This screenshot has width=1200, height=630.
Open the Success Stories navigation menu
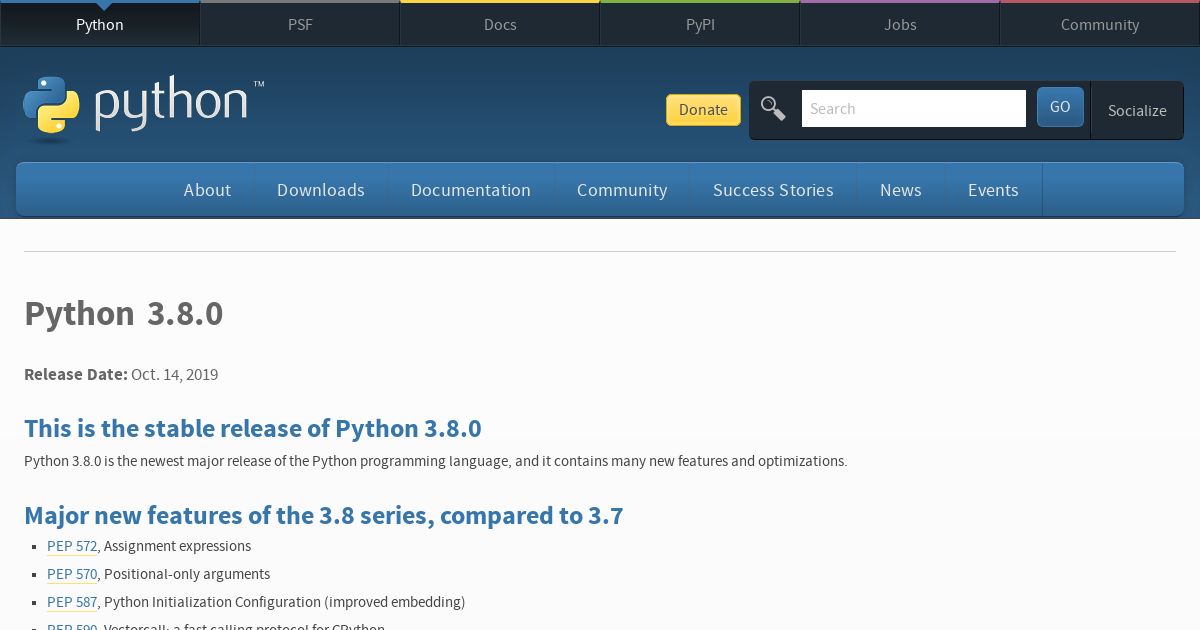(773, 190)
